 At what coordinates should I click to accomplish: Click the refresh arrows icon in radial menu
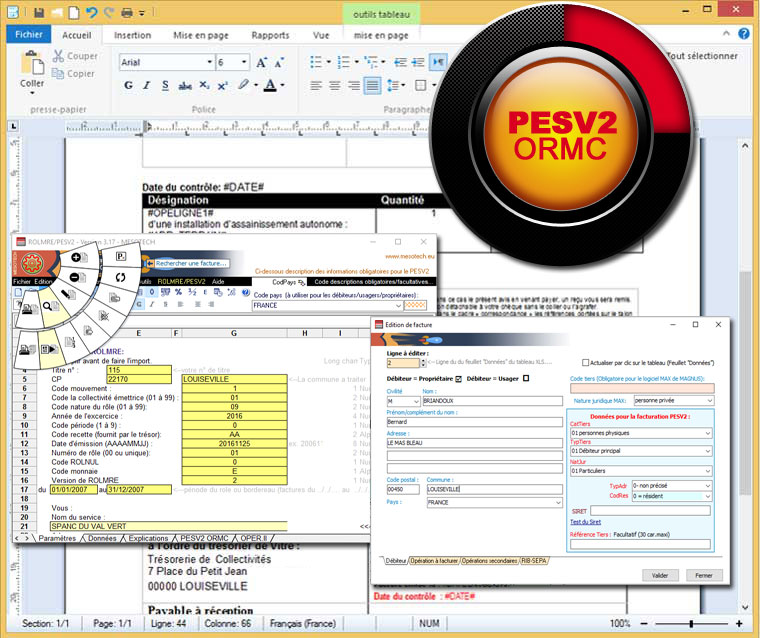(120, 277)
